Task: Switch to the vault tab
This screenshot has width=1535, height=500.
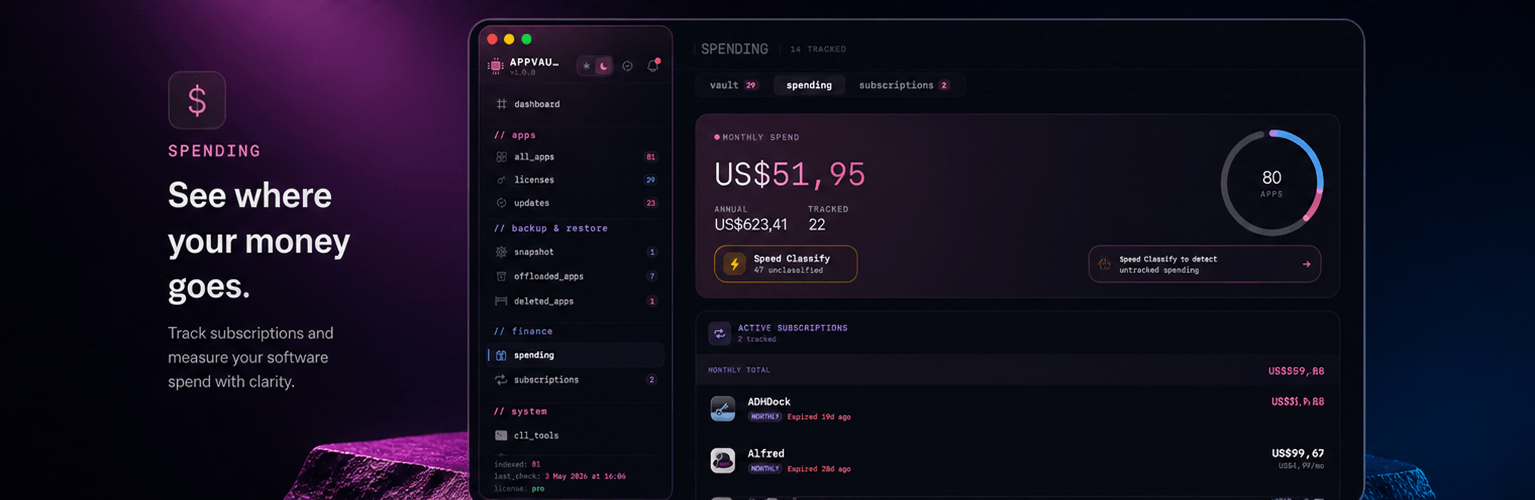Action: point(734,85)
